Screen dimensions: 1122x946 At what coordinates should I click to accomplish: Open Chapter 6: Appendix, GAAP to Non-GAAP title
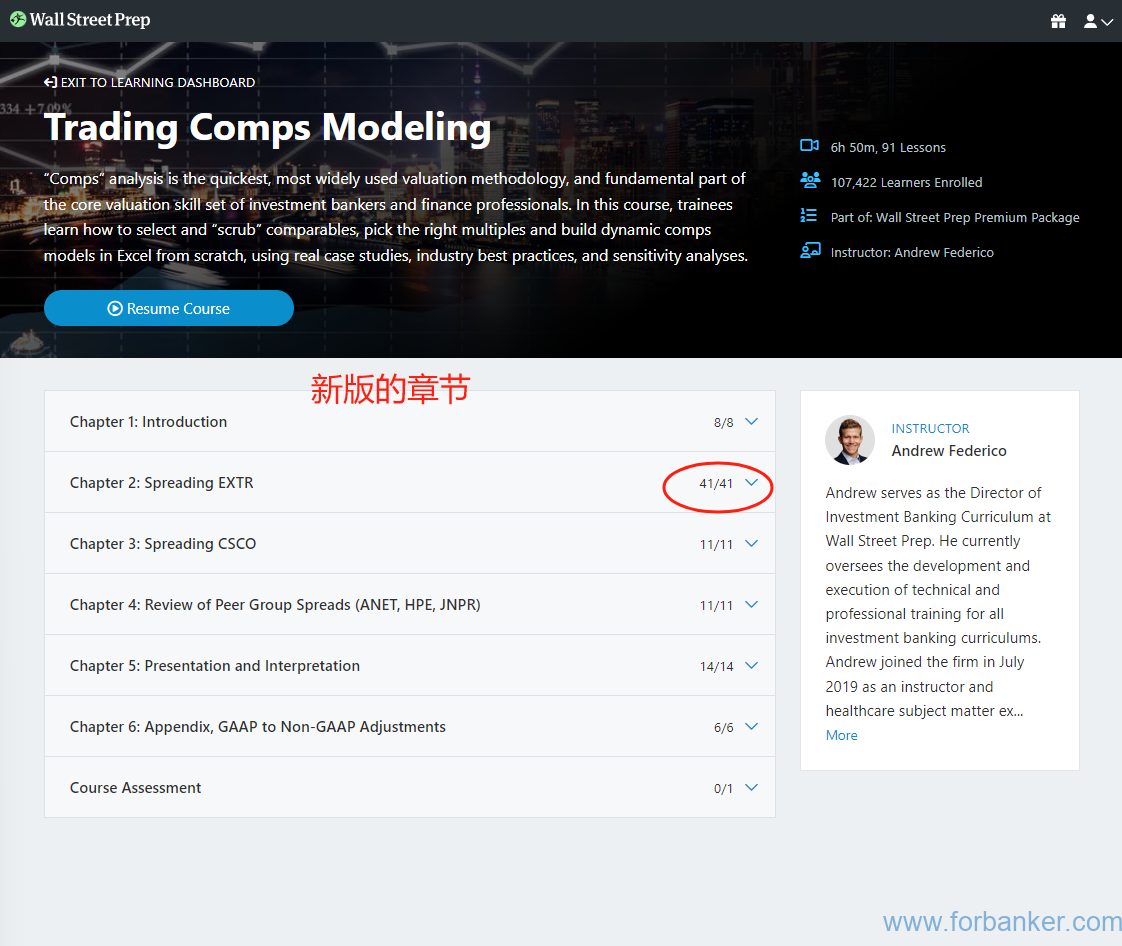pyautogui.click(x=258, y=727)
